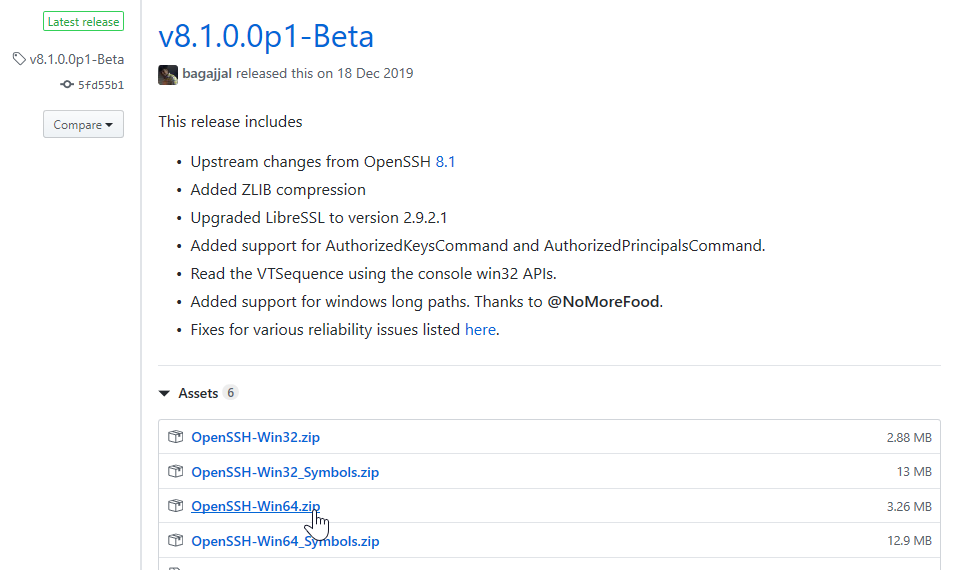The height and width of the screenshot is (570, 956).
Task: Click the Latest release badge
Action: [x=84, y=21]
